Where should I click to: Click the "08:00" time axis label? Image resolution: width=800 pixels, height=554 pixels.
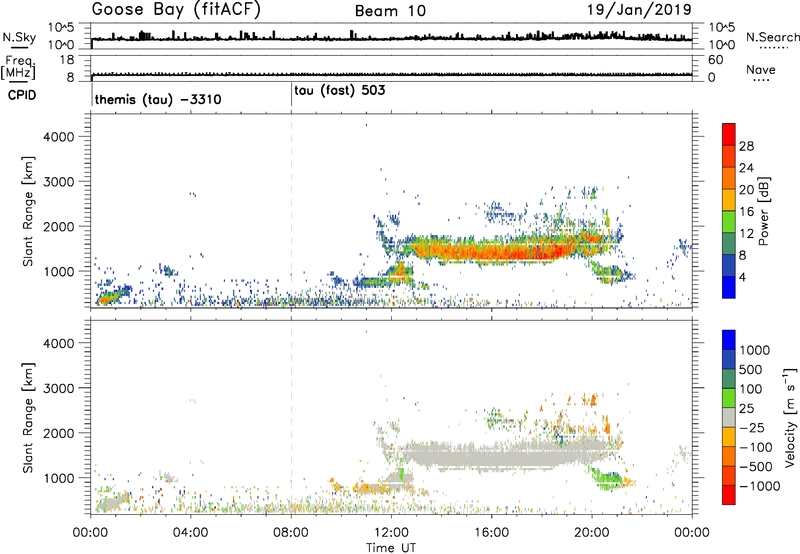[x=291, y=533]
